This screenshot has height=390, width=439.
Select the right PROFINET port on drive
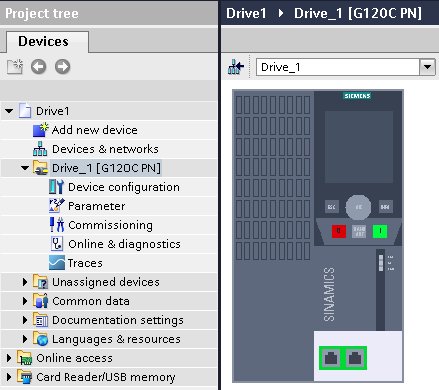[355, 358]
